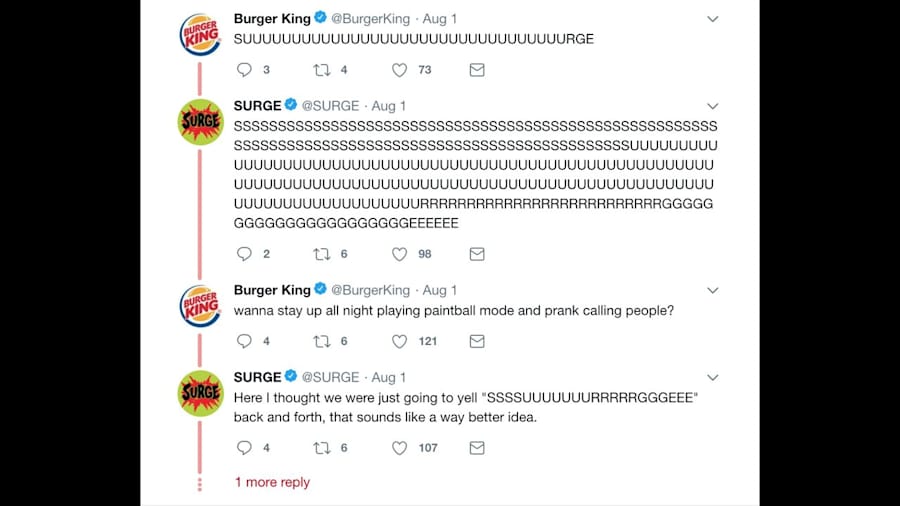Share the 'way better idea' tweet via message
The image size is (900, 506).
pos(477,448)
